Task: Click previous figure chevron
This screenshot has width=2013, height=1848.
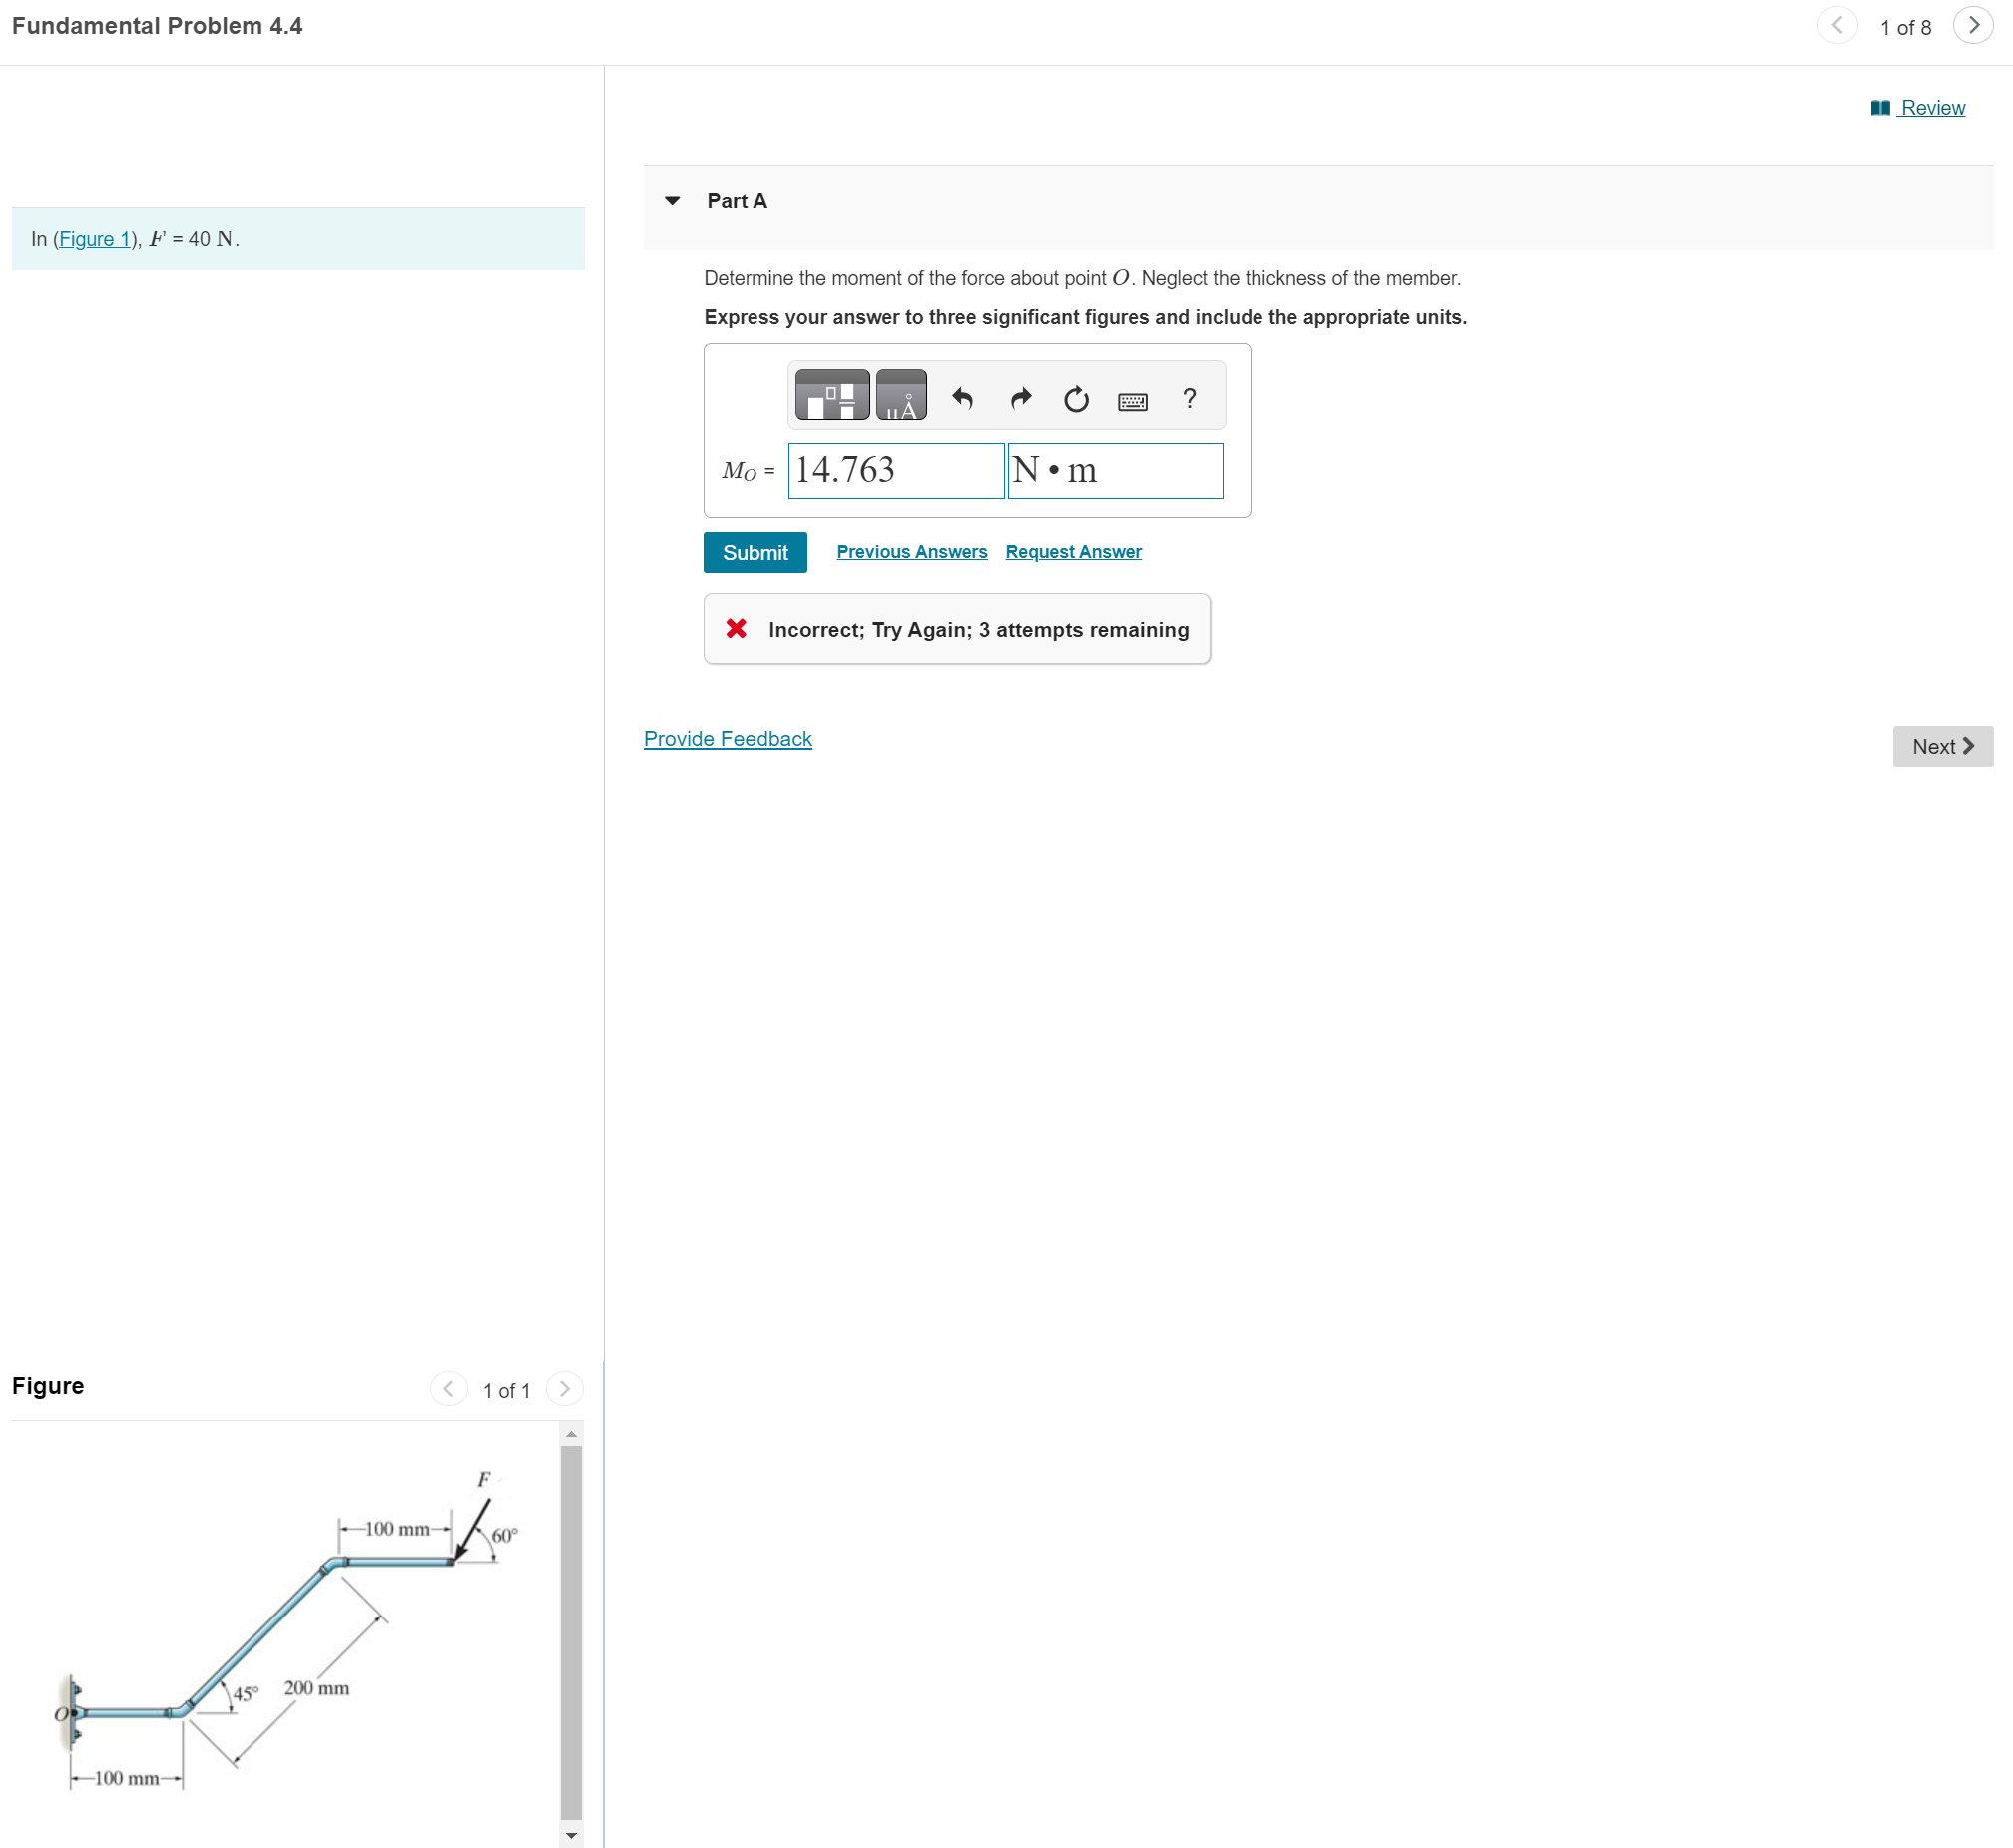Action: pyautogui.click(x=448, y=1388)
